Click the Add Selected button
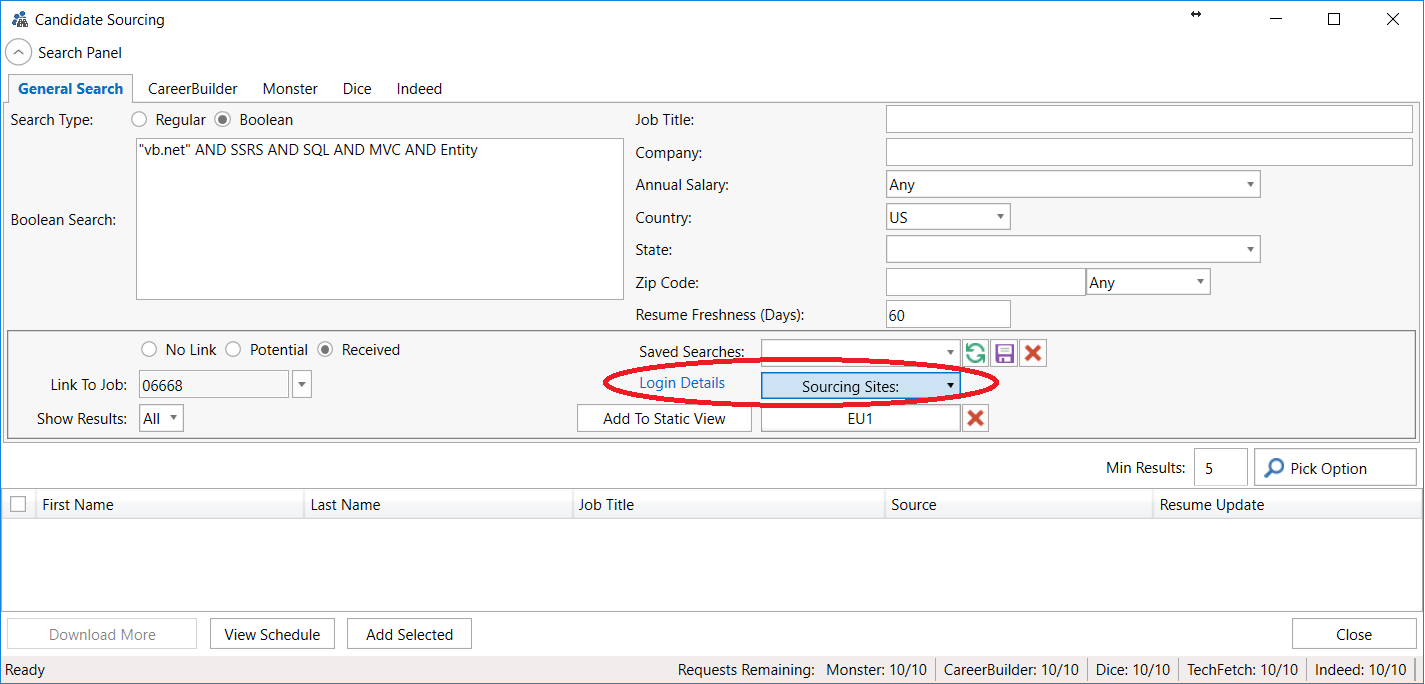1425x684 pixels. click(x=409, y=634)
